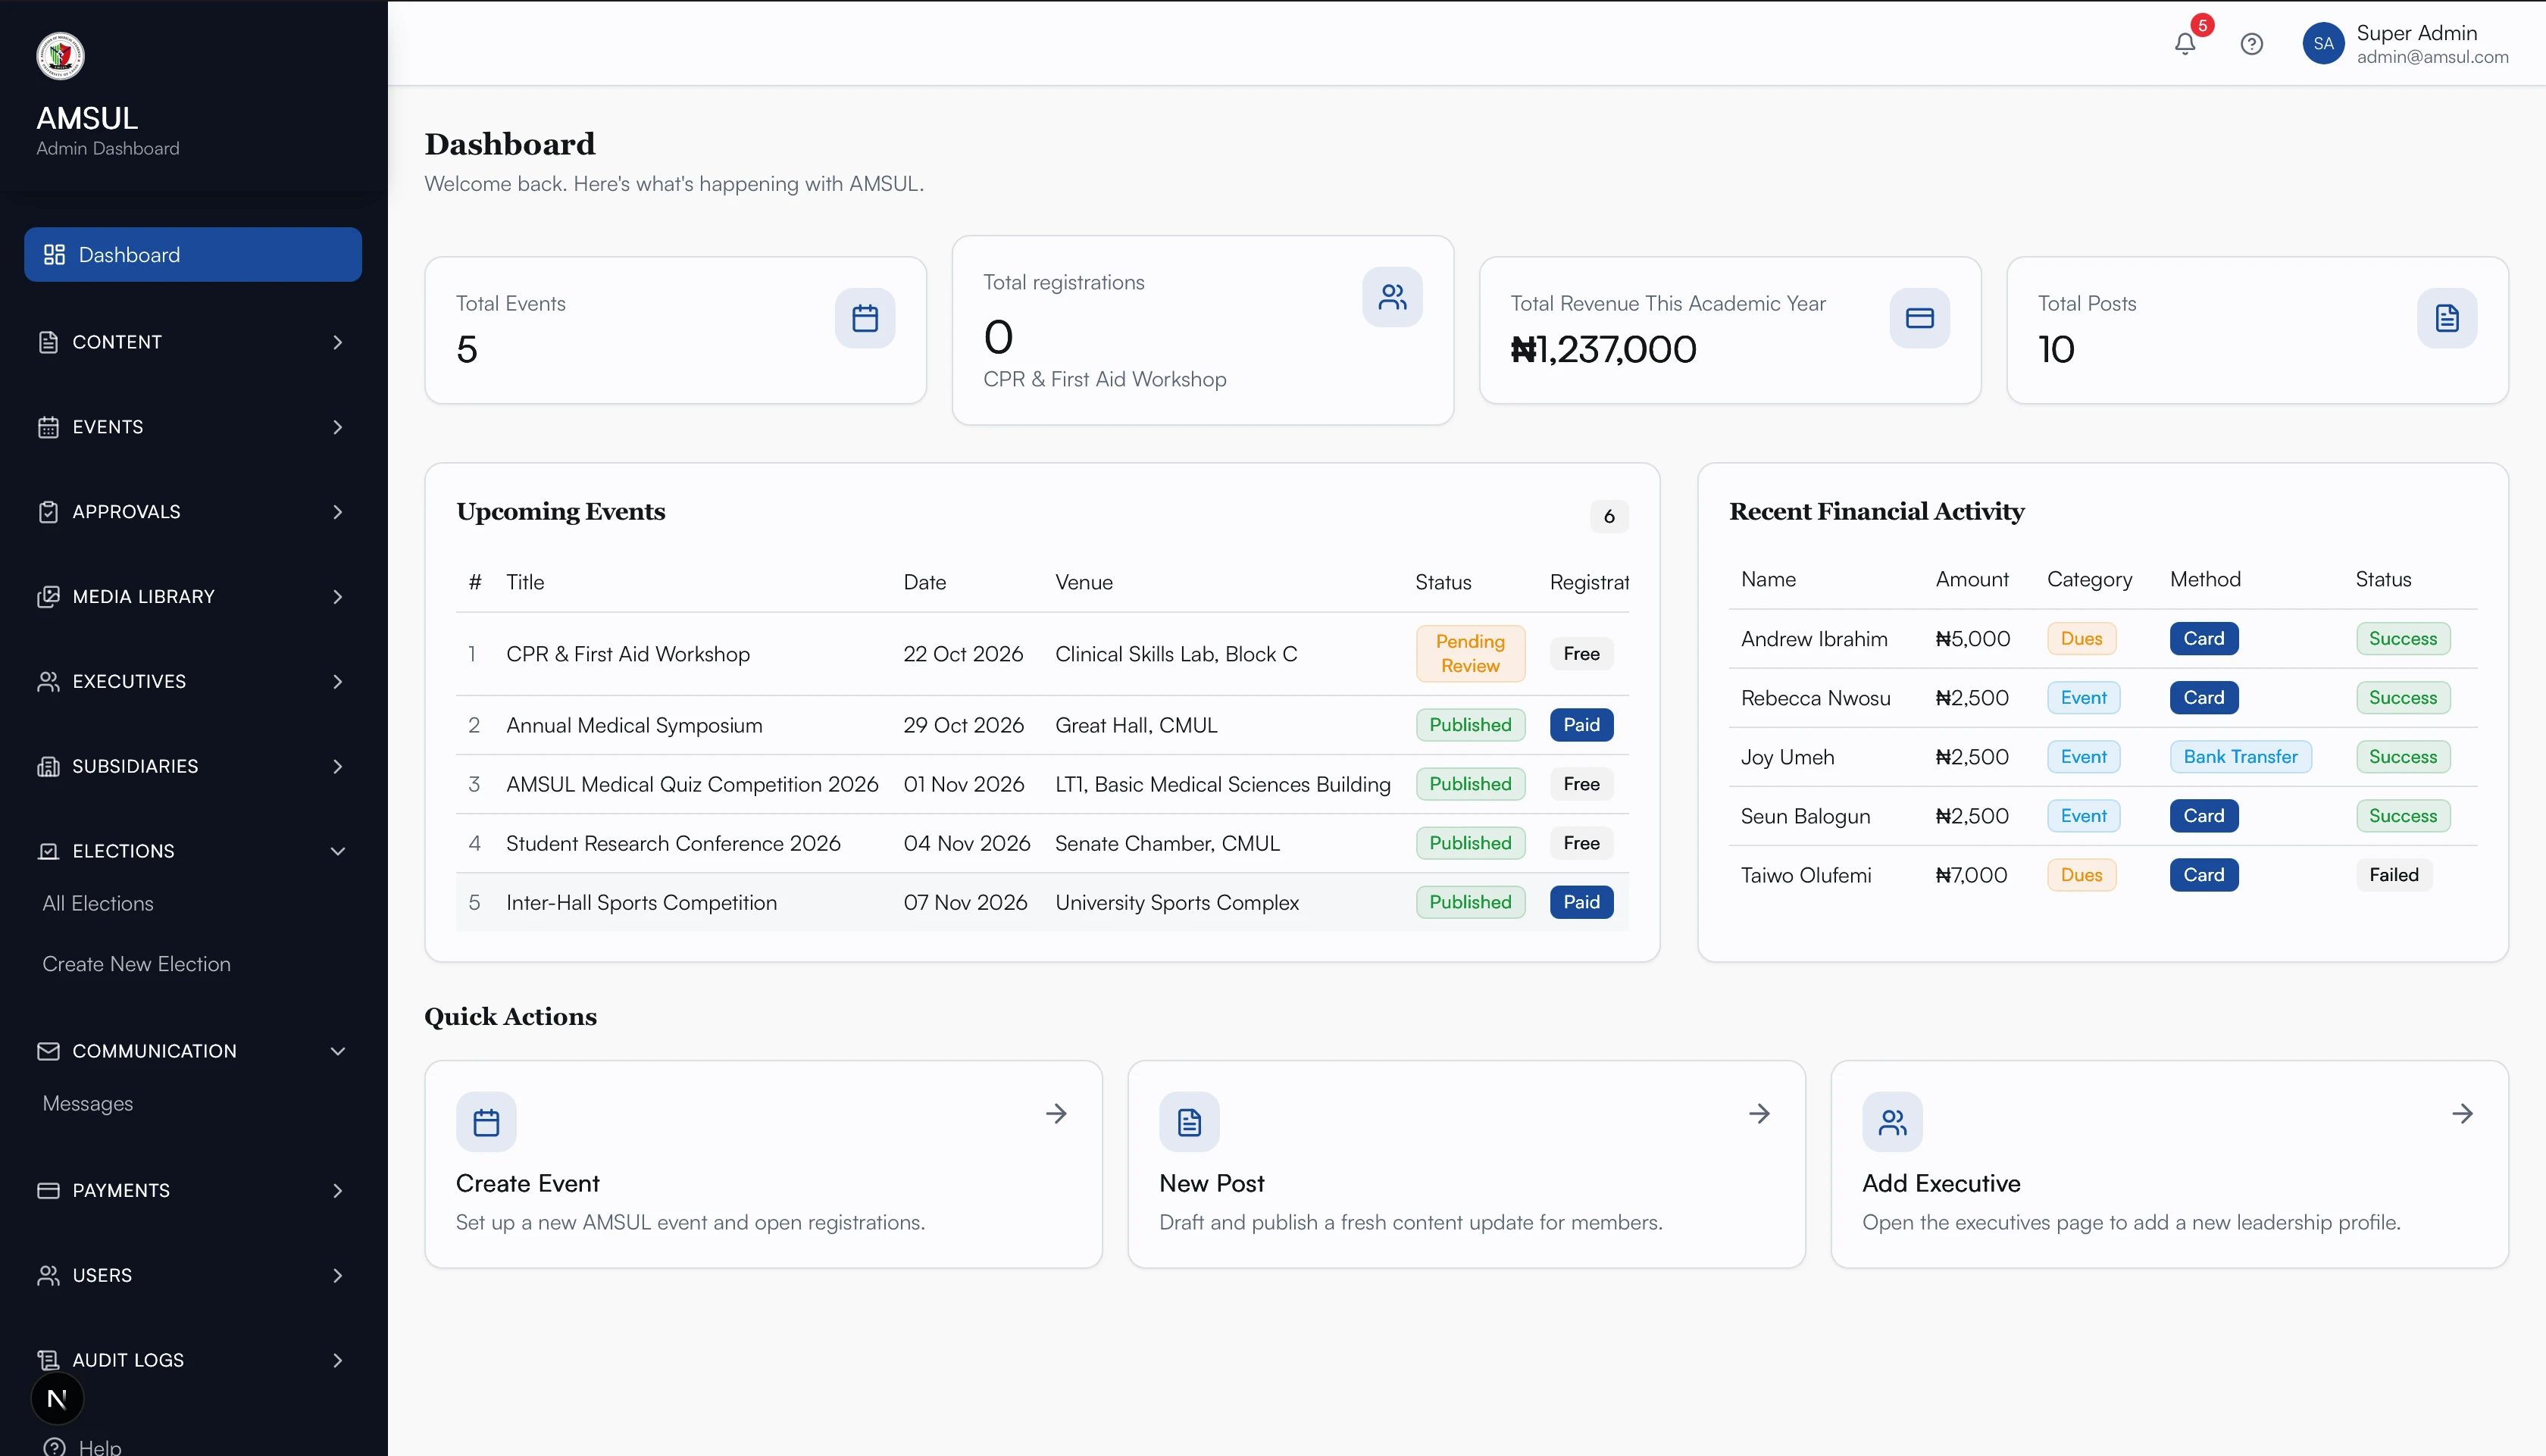Click the Pending Review status badge

1470,654
